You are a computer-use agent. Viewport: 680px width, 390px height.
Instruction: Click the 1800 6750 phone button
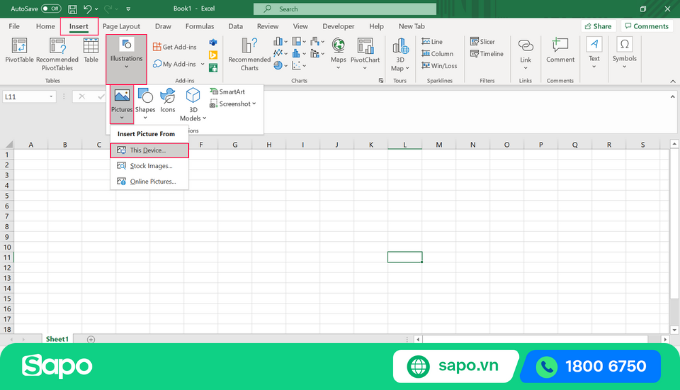tap(592, 367)
